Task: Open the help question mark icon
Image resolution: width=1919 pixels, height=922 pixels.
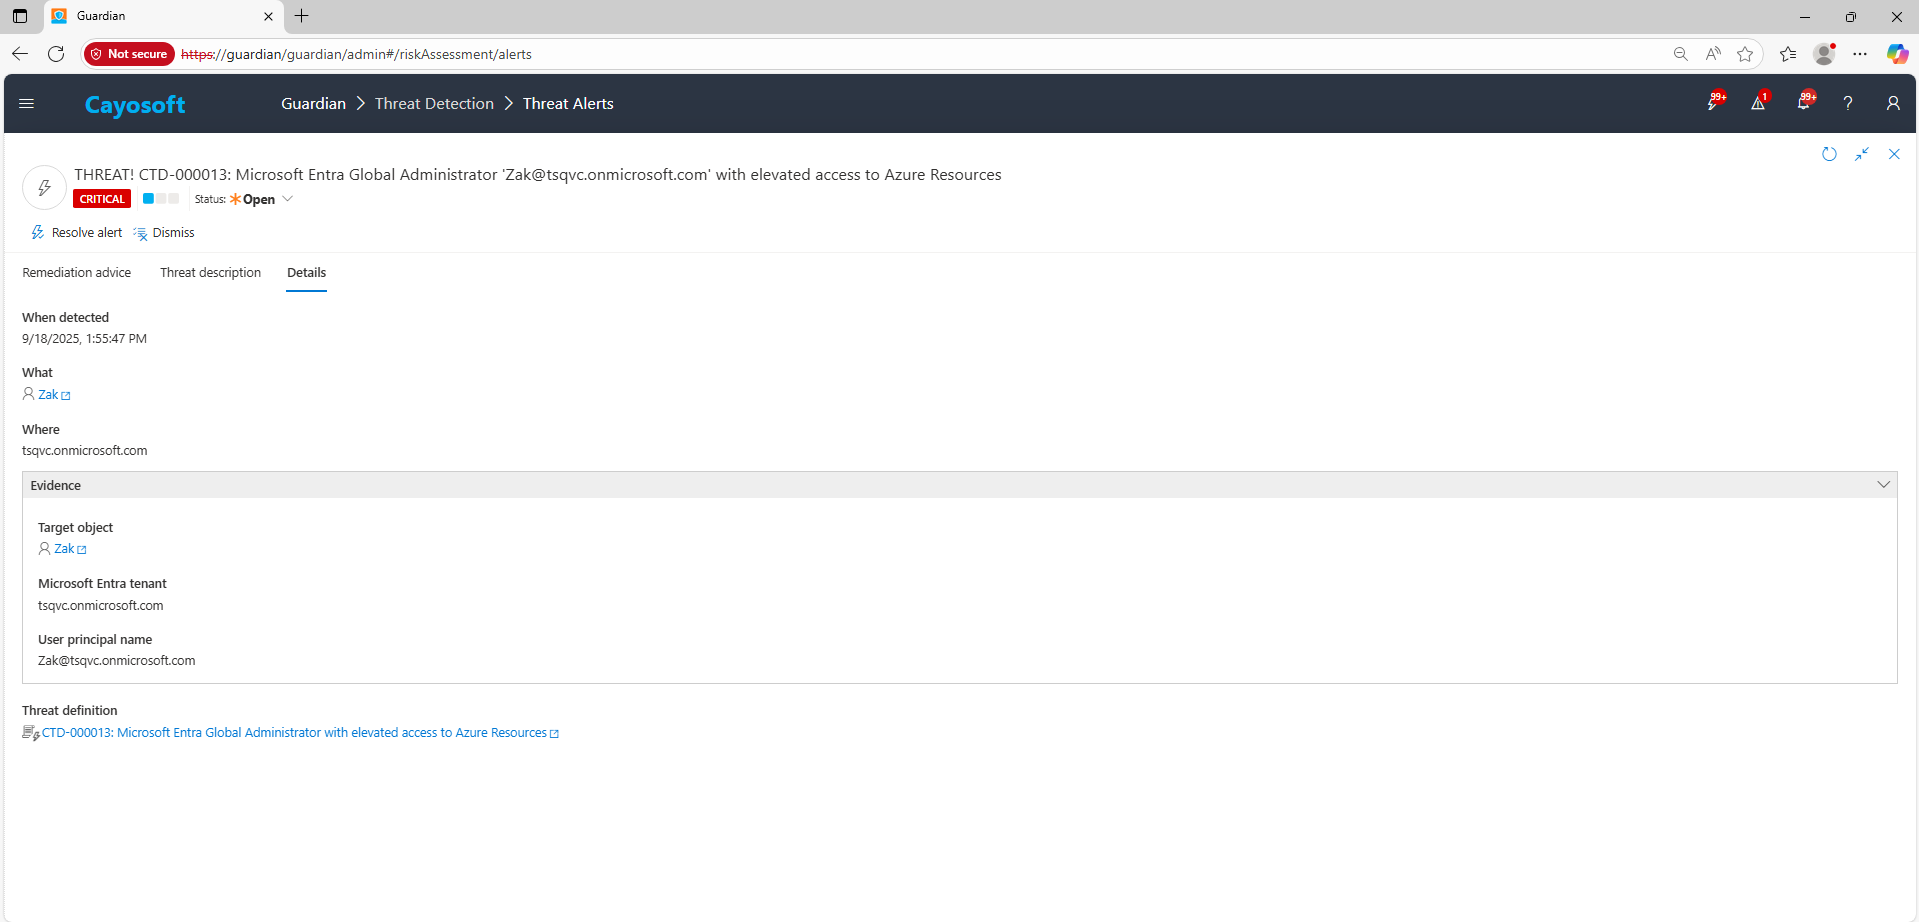Action: pyautogui.click(x=1848, y=103)
